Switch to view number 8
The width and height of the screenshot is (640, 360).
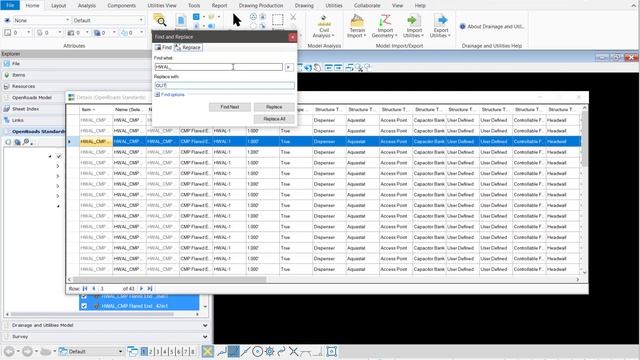coord(193,351)
